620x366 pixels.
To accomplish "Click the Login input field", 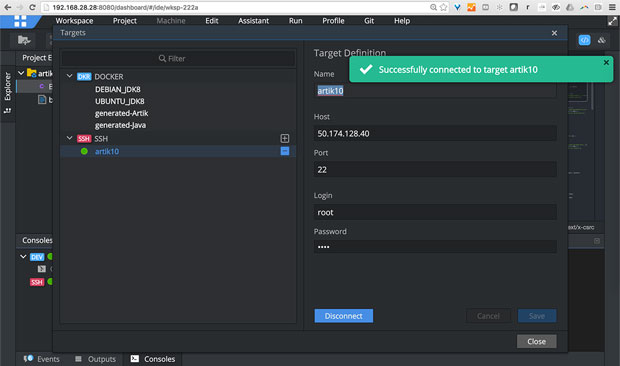I will click(435, 212).
